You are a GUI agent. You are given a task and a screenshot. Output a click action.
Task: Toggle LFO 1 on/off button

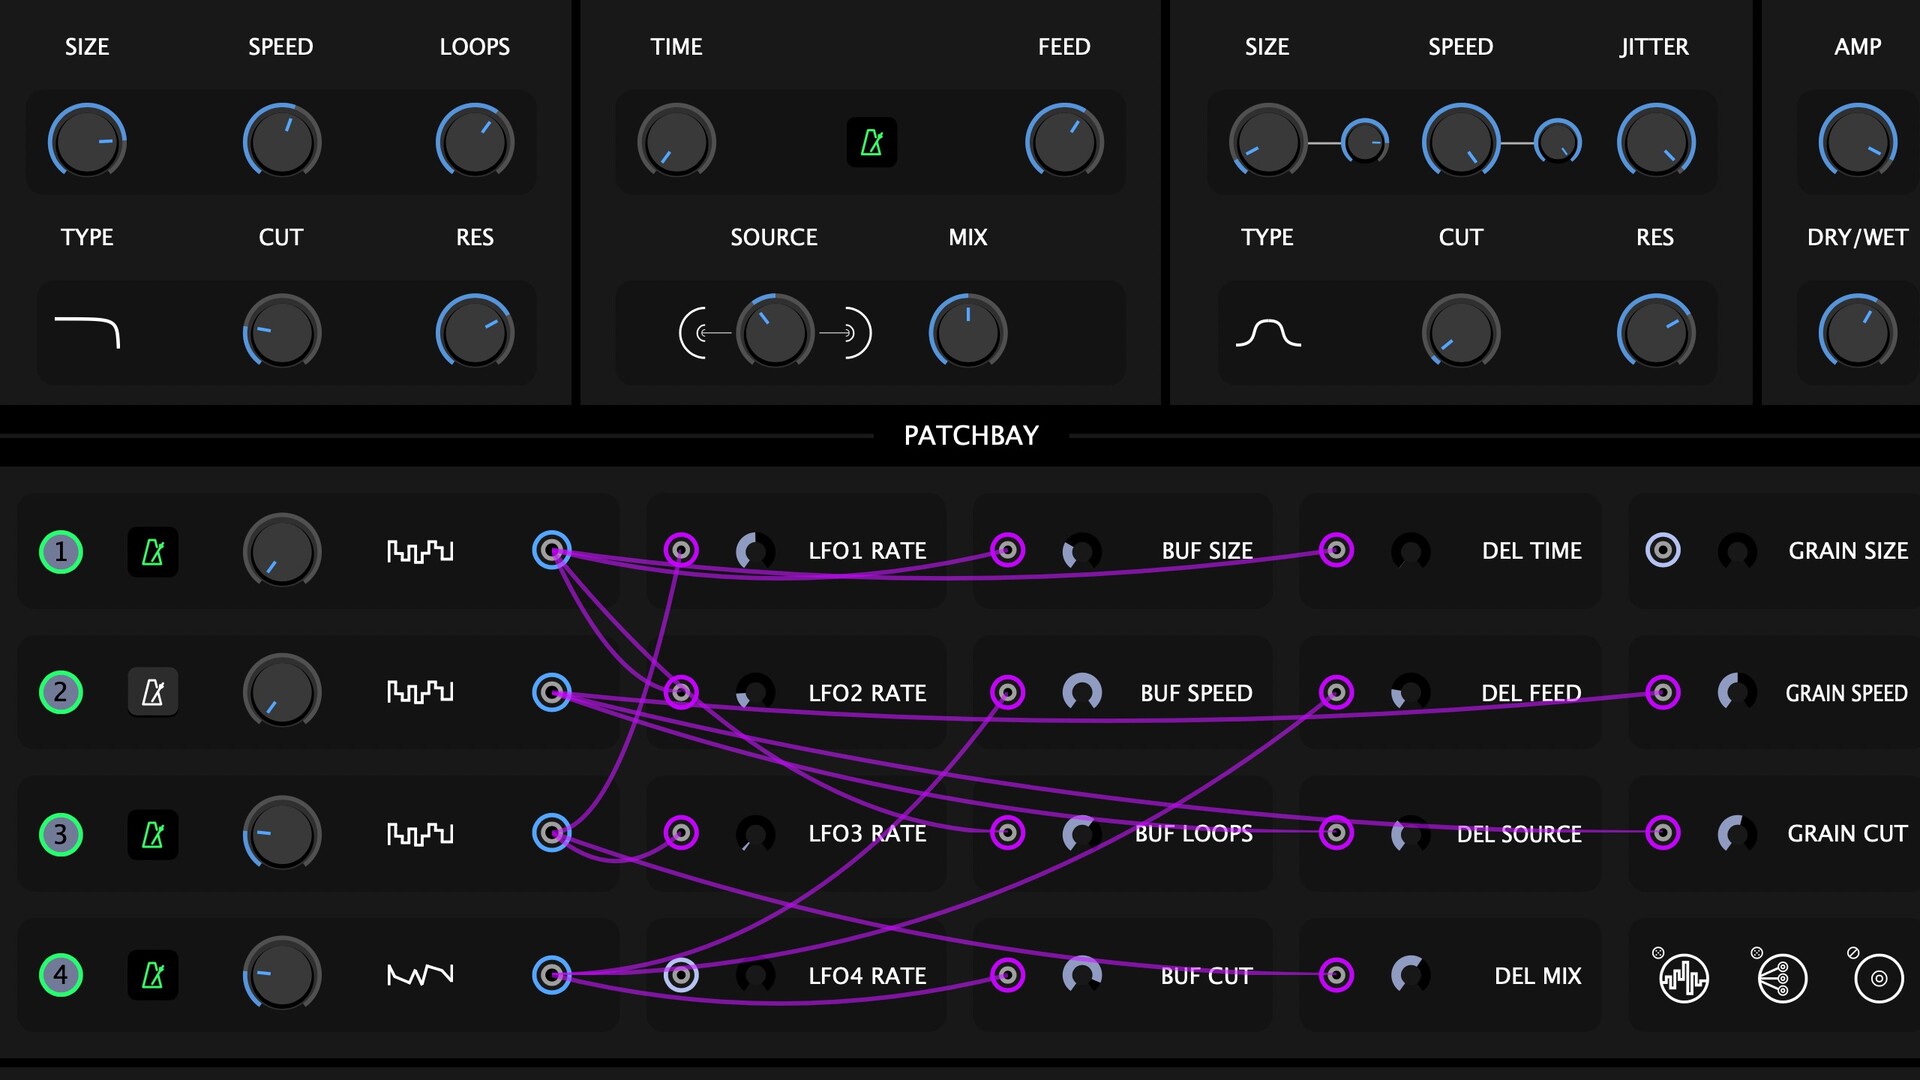point(61,551)
